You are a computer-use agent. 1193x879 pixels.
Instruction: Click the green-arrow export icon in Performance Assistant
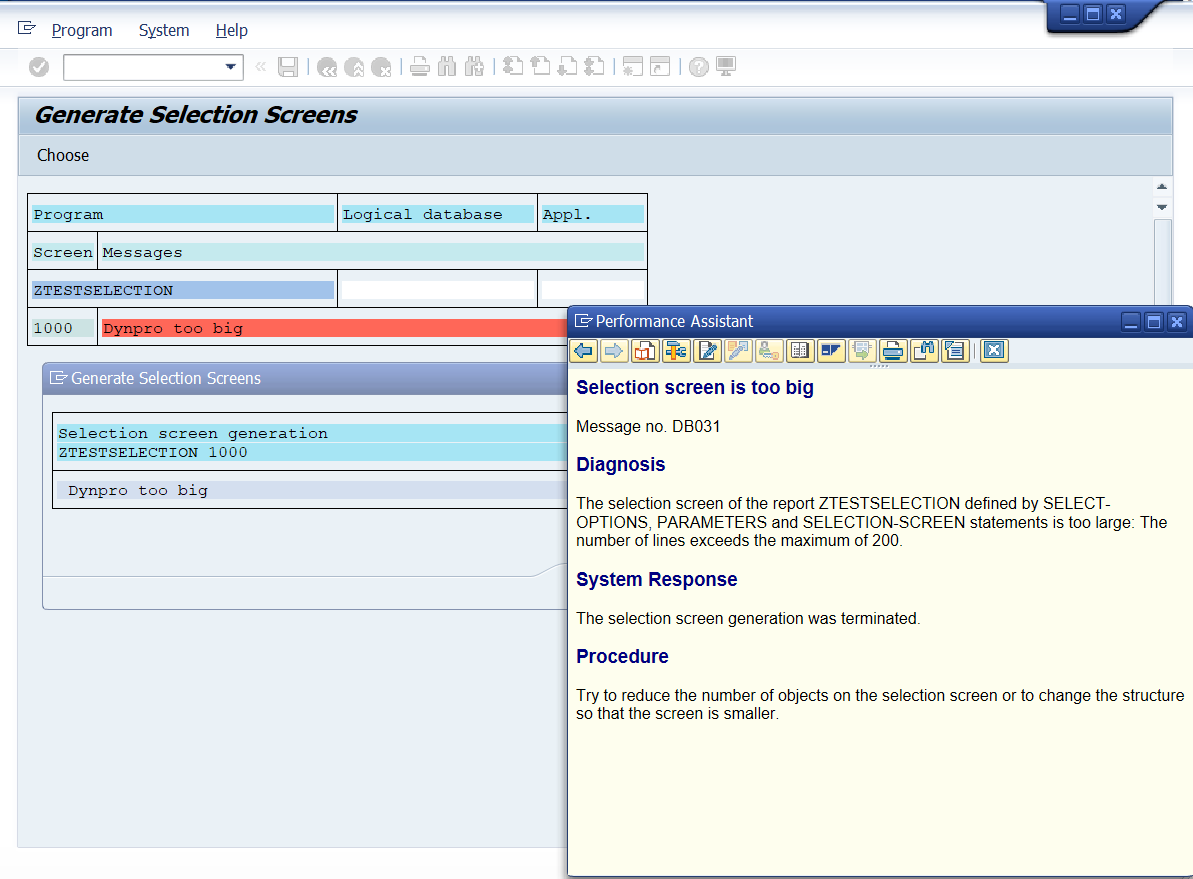[862, 351]
